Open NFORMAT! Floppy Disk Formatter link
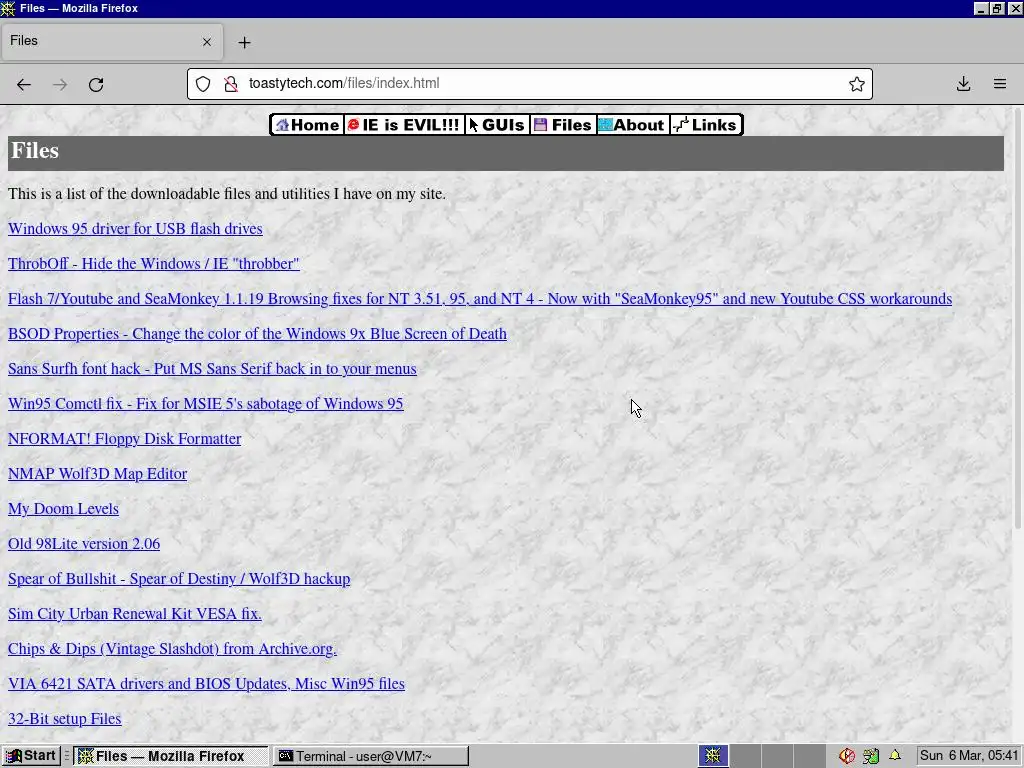Image resolution: width=1024 pixels, height=768 pixels. (x=124, y=439)
